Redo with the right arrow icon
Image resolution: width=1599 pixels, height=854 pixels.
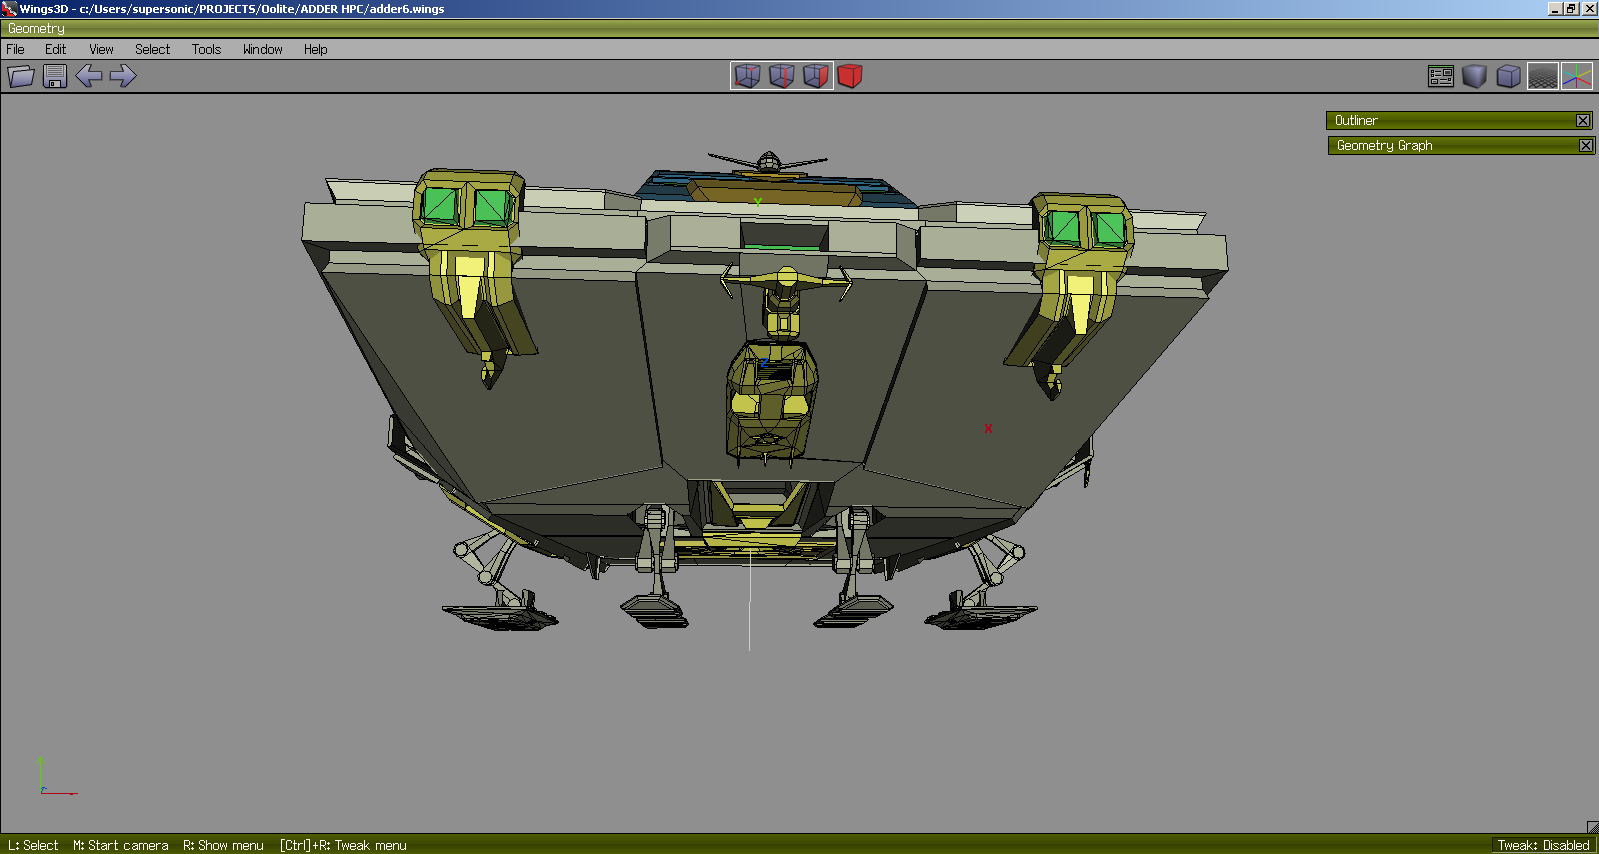pos(123,76)
